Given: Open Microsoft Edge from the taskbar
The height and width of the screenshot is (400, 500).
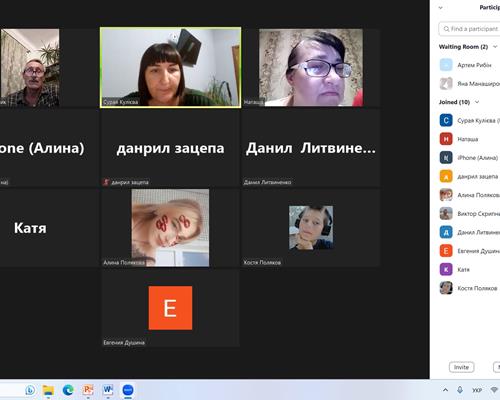Looking at the screenshot, I should tap(68, 390).
